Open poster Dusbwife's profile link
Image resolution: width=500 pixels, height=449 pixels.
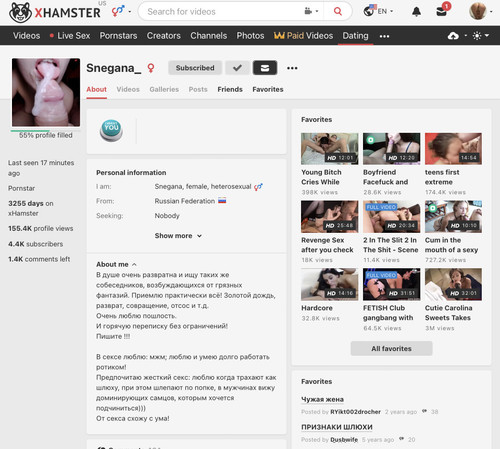[x=344, y=440]
